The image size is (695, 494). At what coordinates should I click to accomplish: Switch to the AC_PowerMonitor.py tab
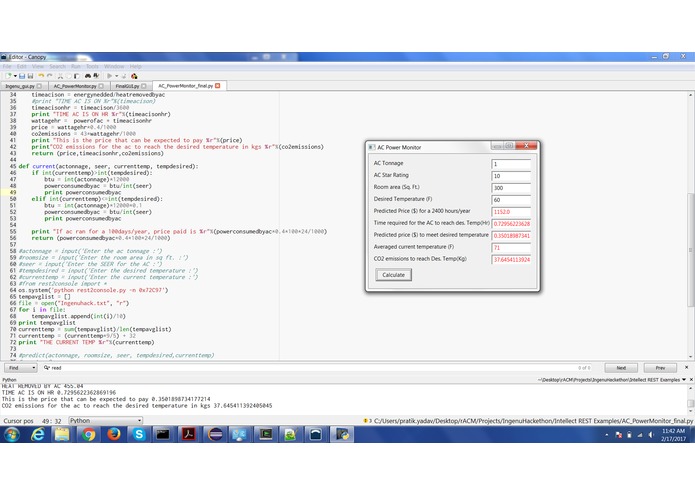pos(77,86)
